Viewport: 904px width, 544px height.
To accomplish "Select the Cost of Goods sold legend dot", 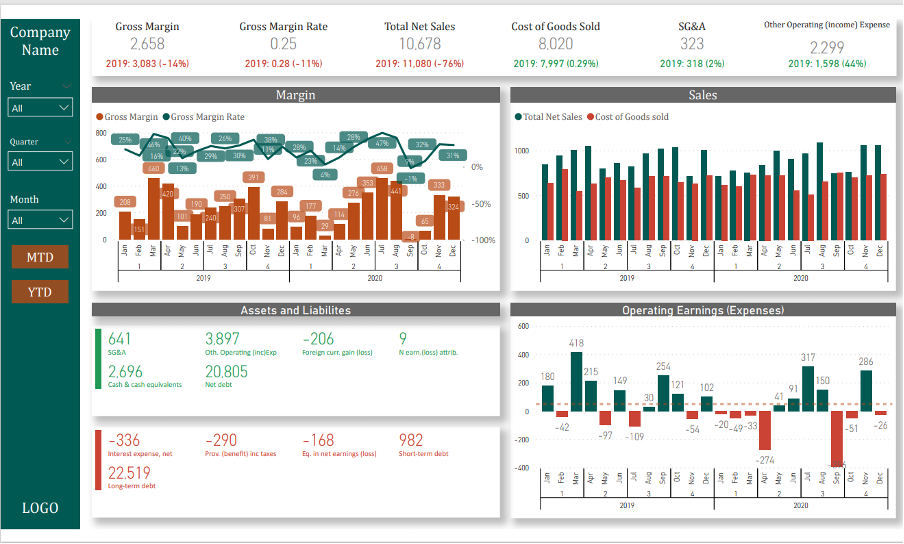I will coord(591,117).
